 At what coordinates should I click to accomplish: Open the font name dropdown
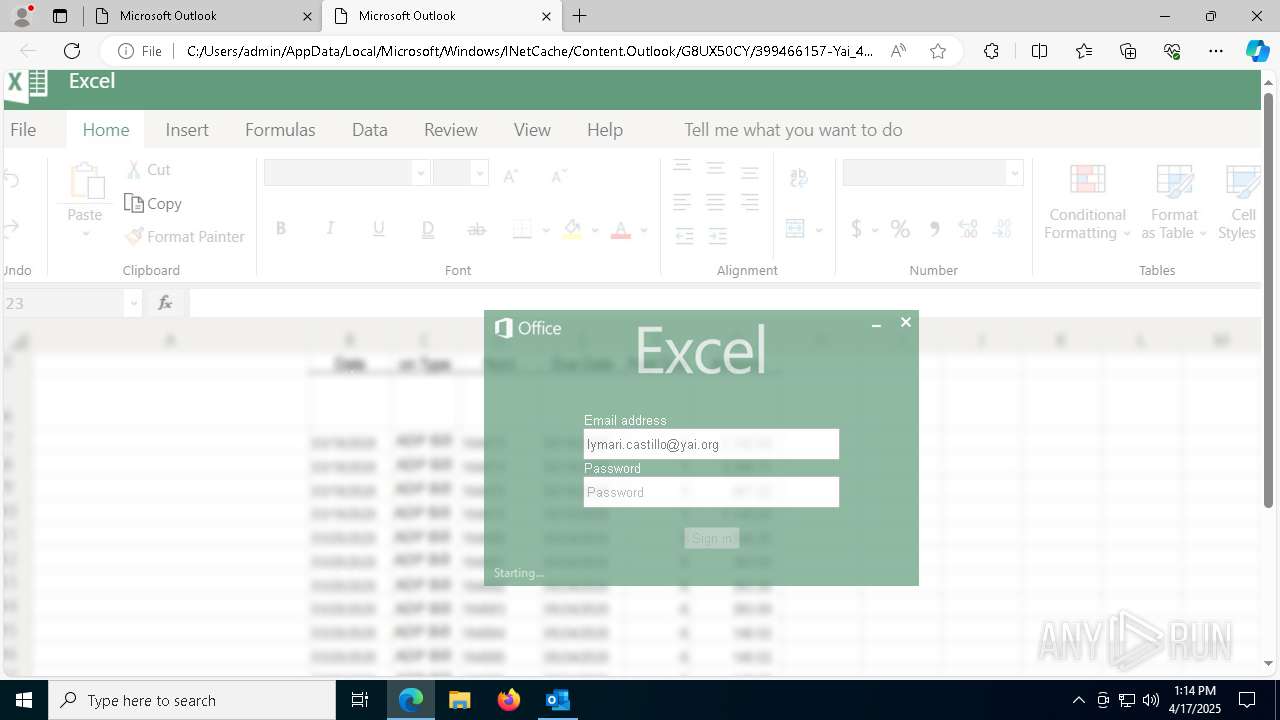click(421, 173)
